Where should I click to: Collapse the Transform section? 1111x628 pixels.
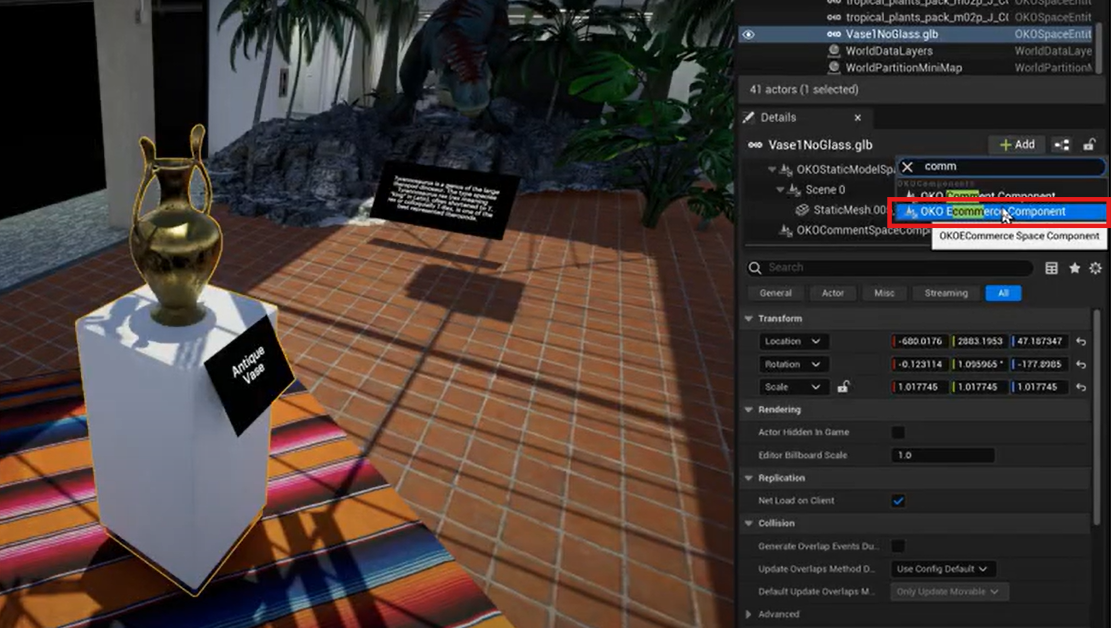[748, 318]
